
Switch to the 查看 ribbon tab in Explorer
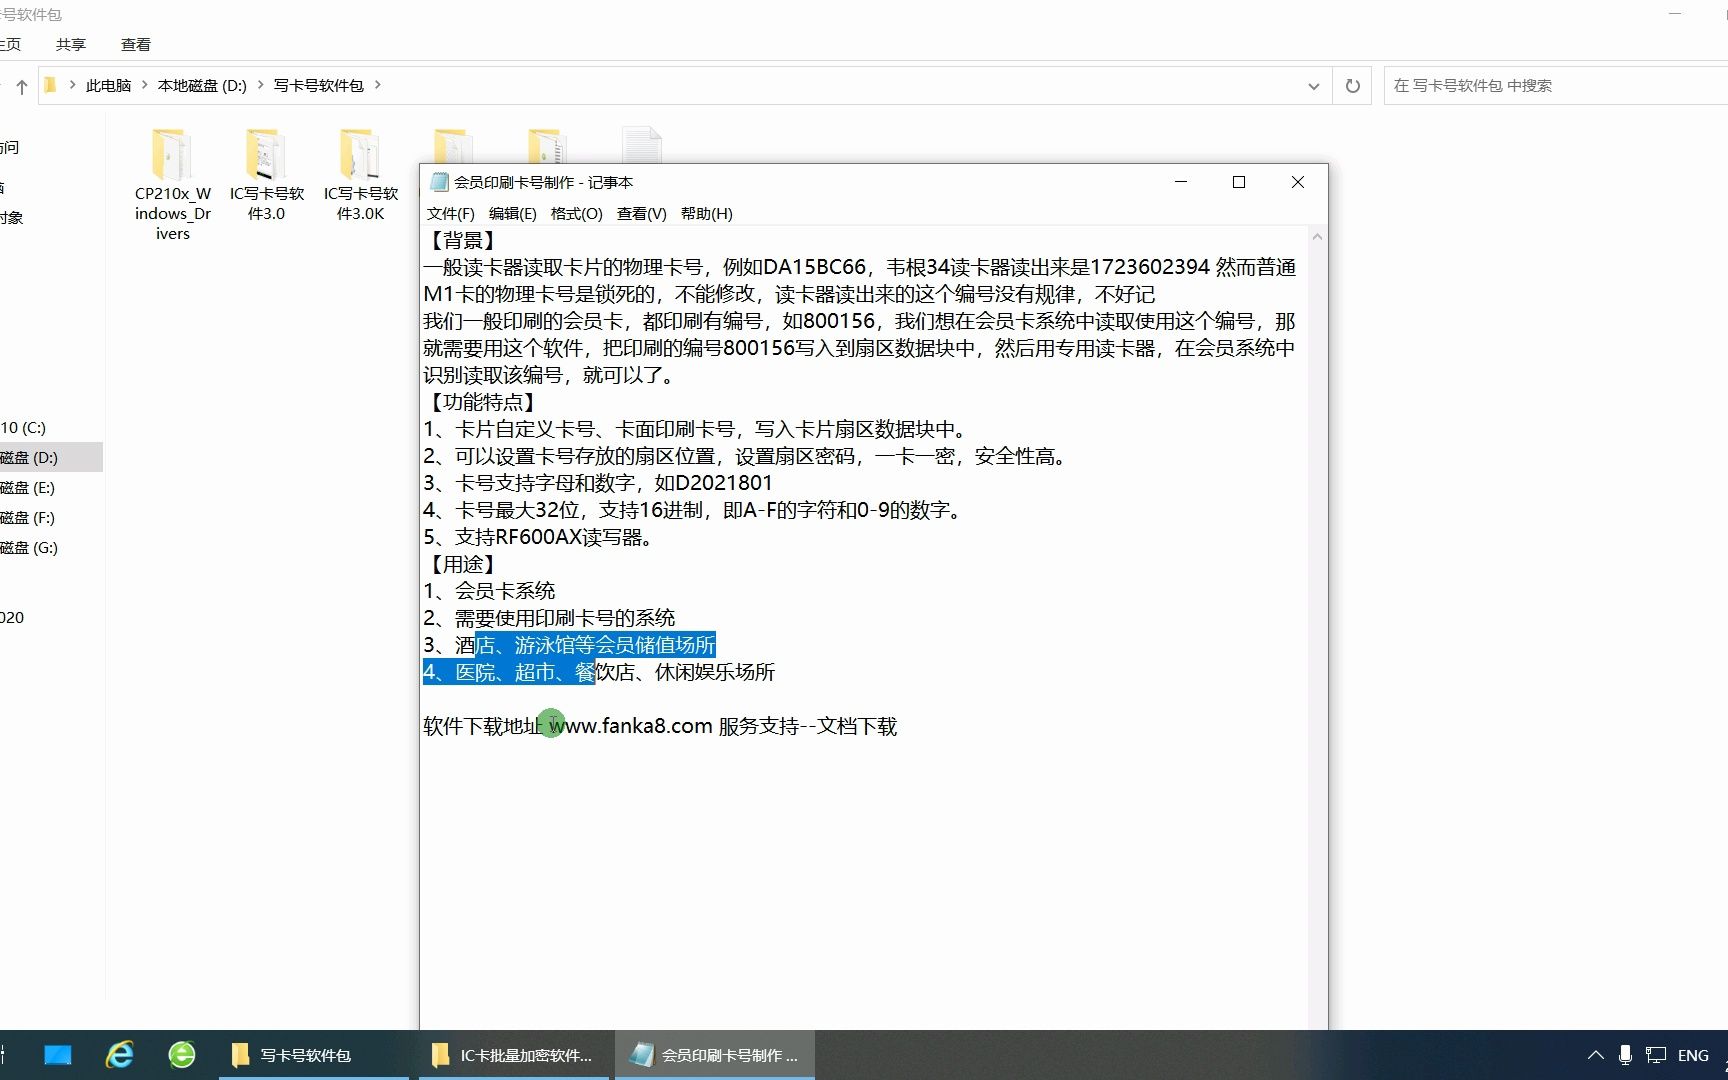click(x=135, y=44)
